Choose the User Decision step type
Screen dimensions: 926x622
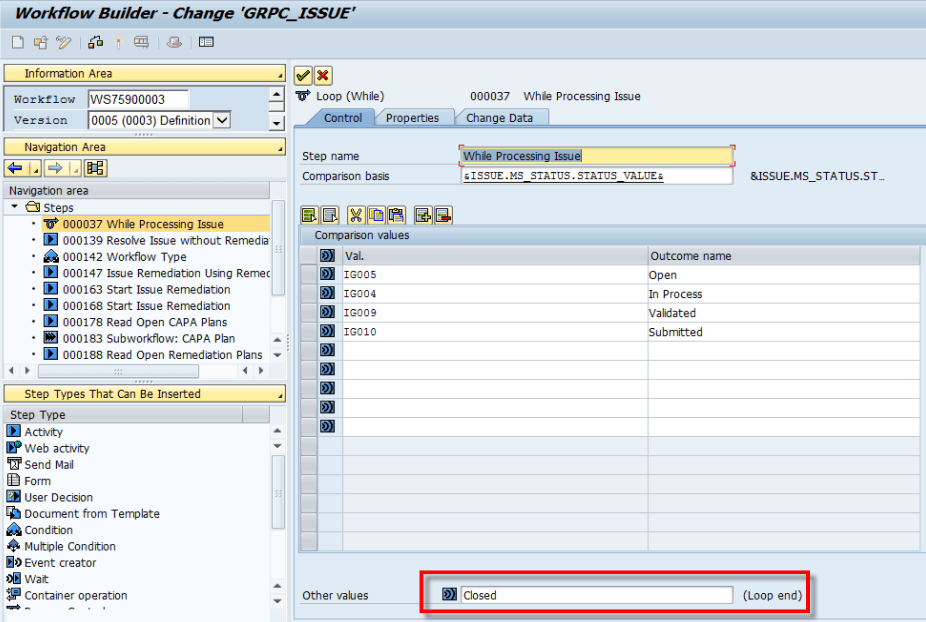(58, 497)
